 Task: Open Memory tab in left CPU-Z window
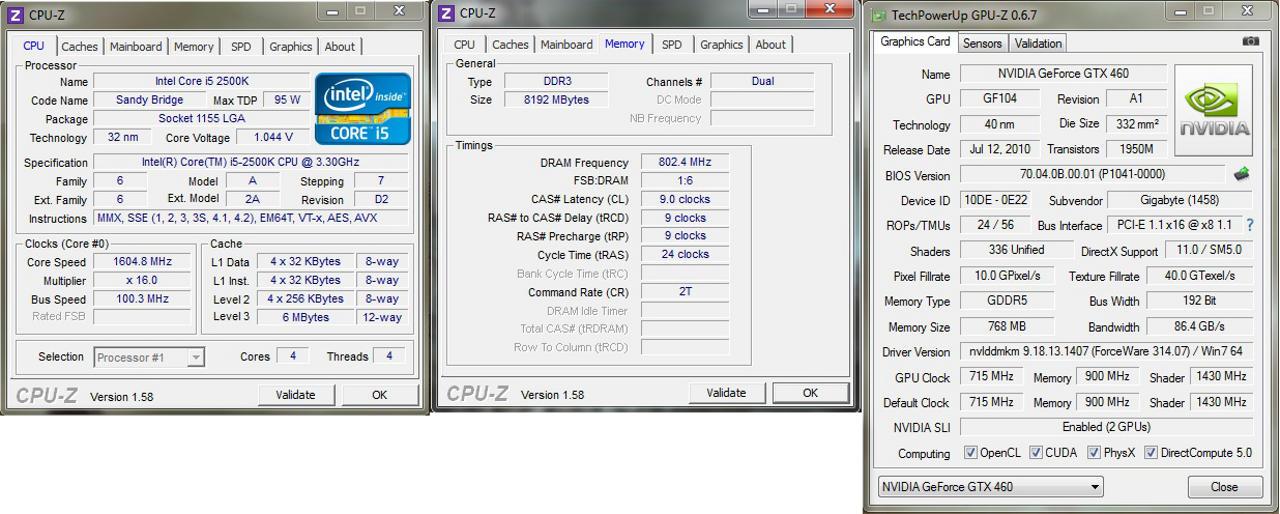(194, 46)
